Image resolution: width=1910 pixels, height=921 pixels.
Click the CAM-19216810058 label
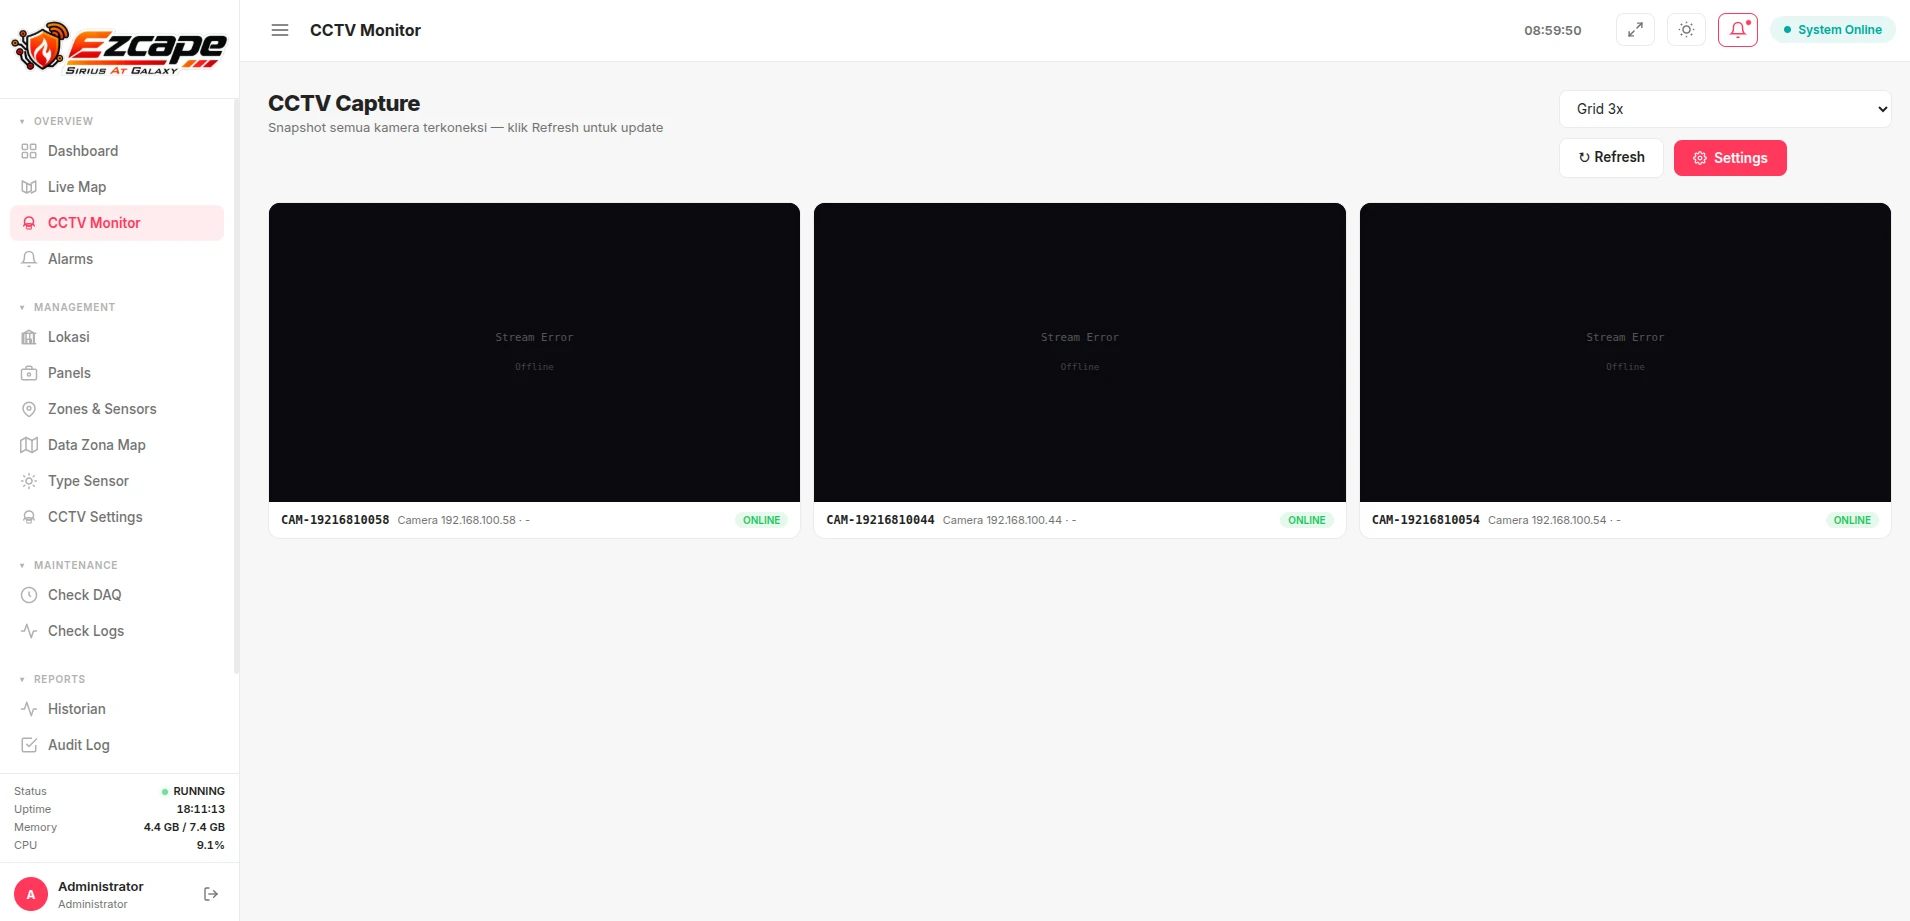point(335,520)
